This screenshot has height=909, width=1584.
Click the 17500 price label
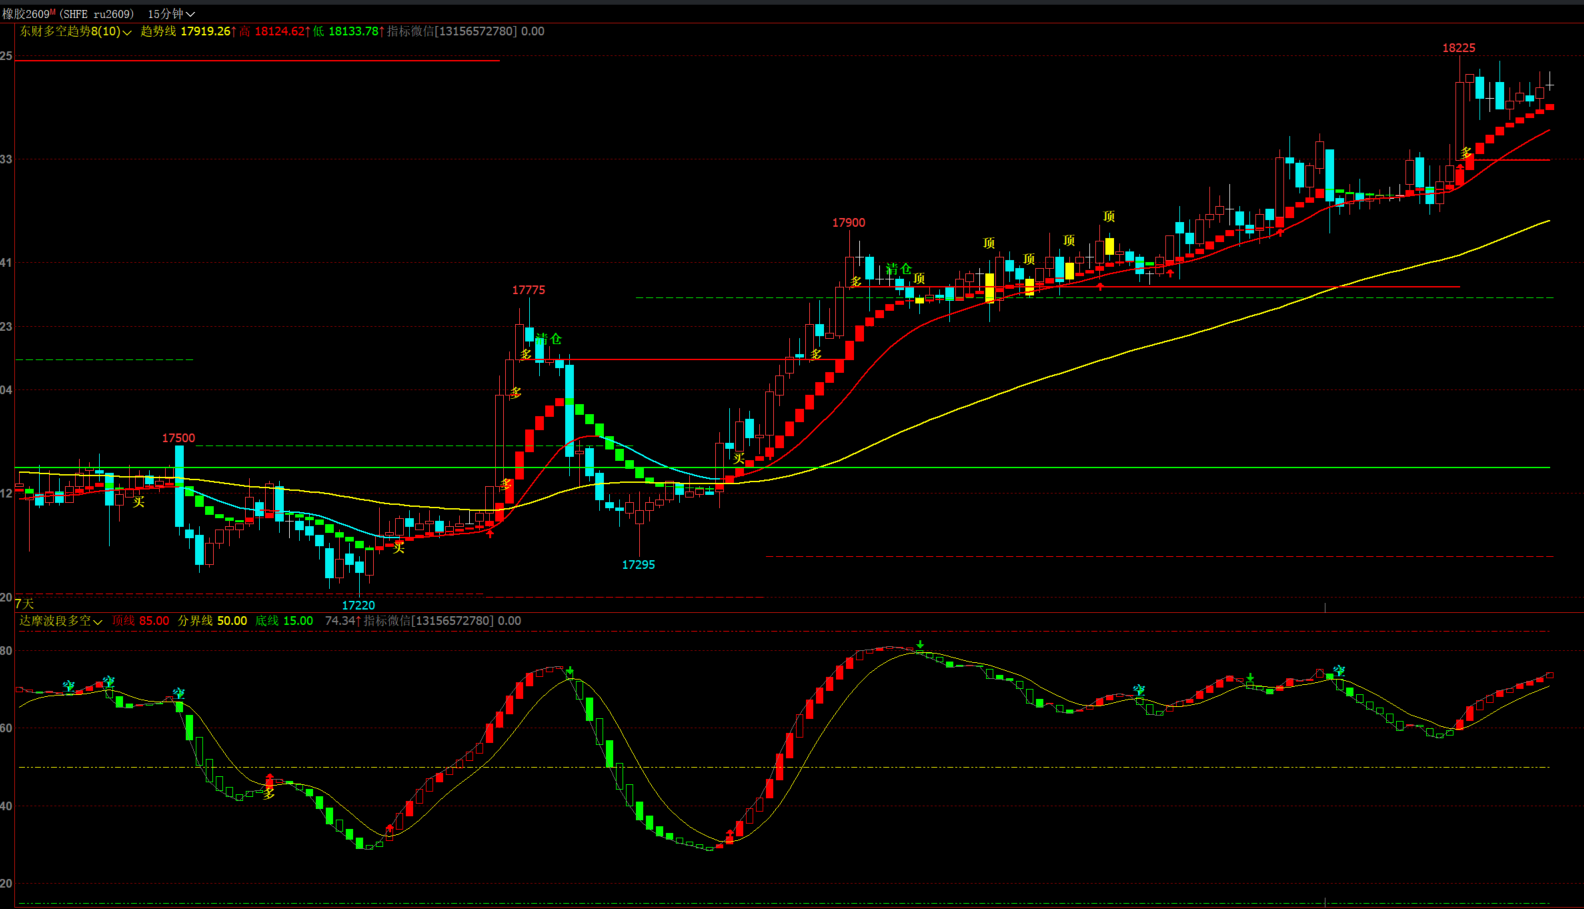pos(178,438)
